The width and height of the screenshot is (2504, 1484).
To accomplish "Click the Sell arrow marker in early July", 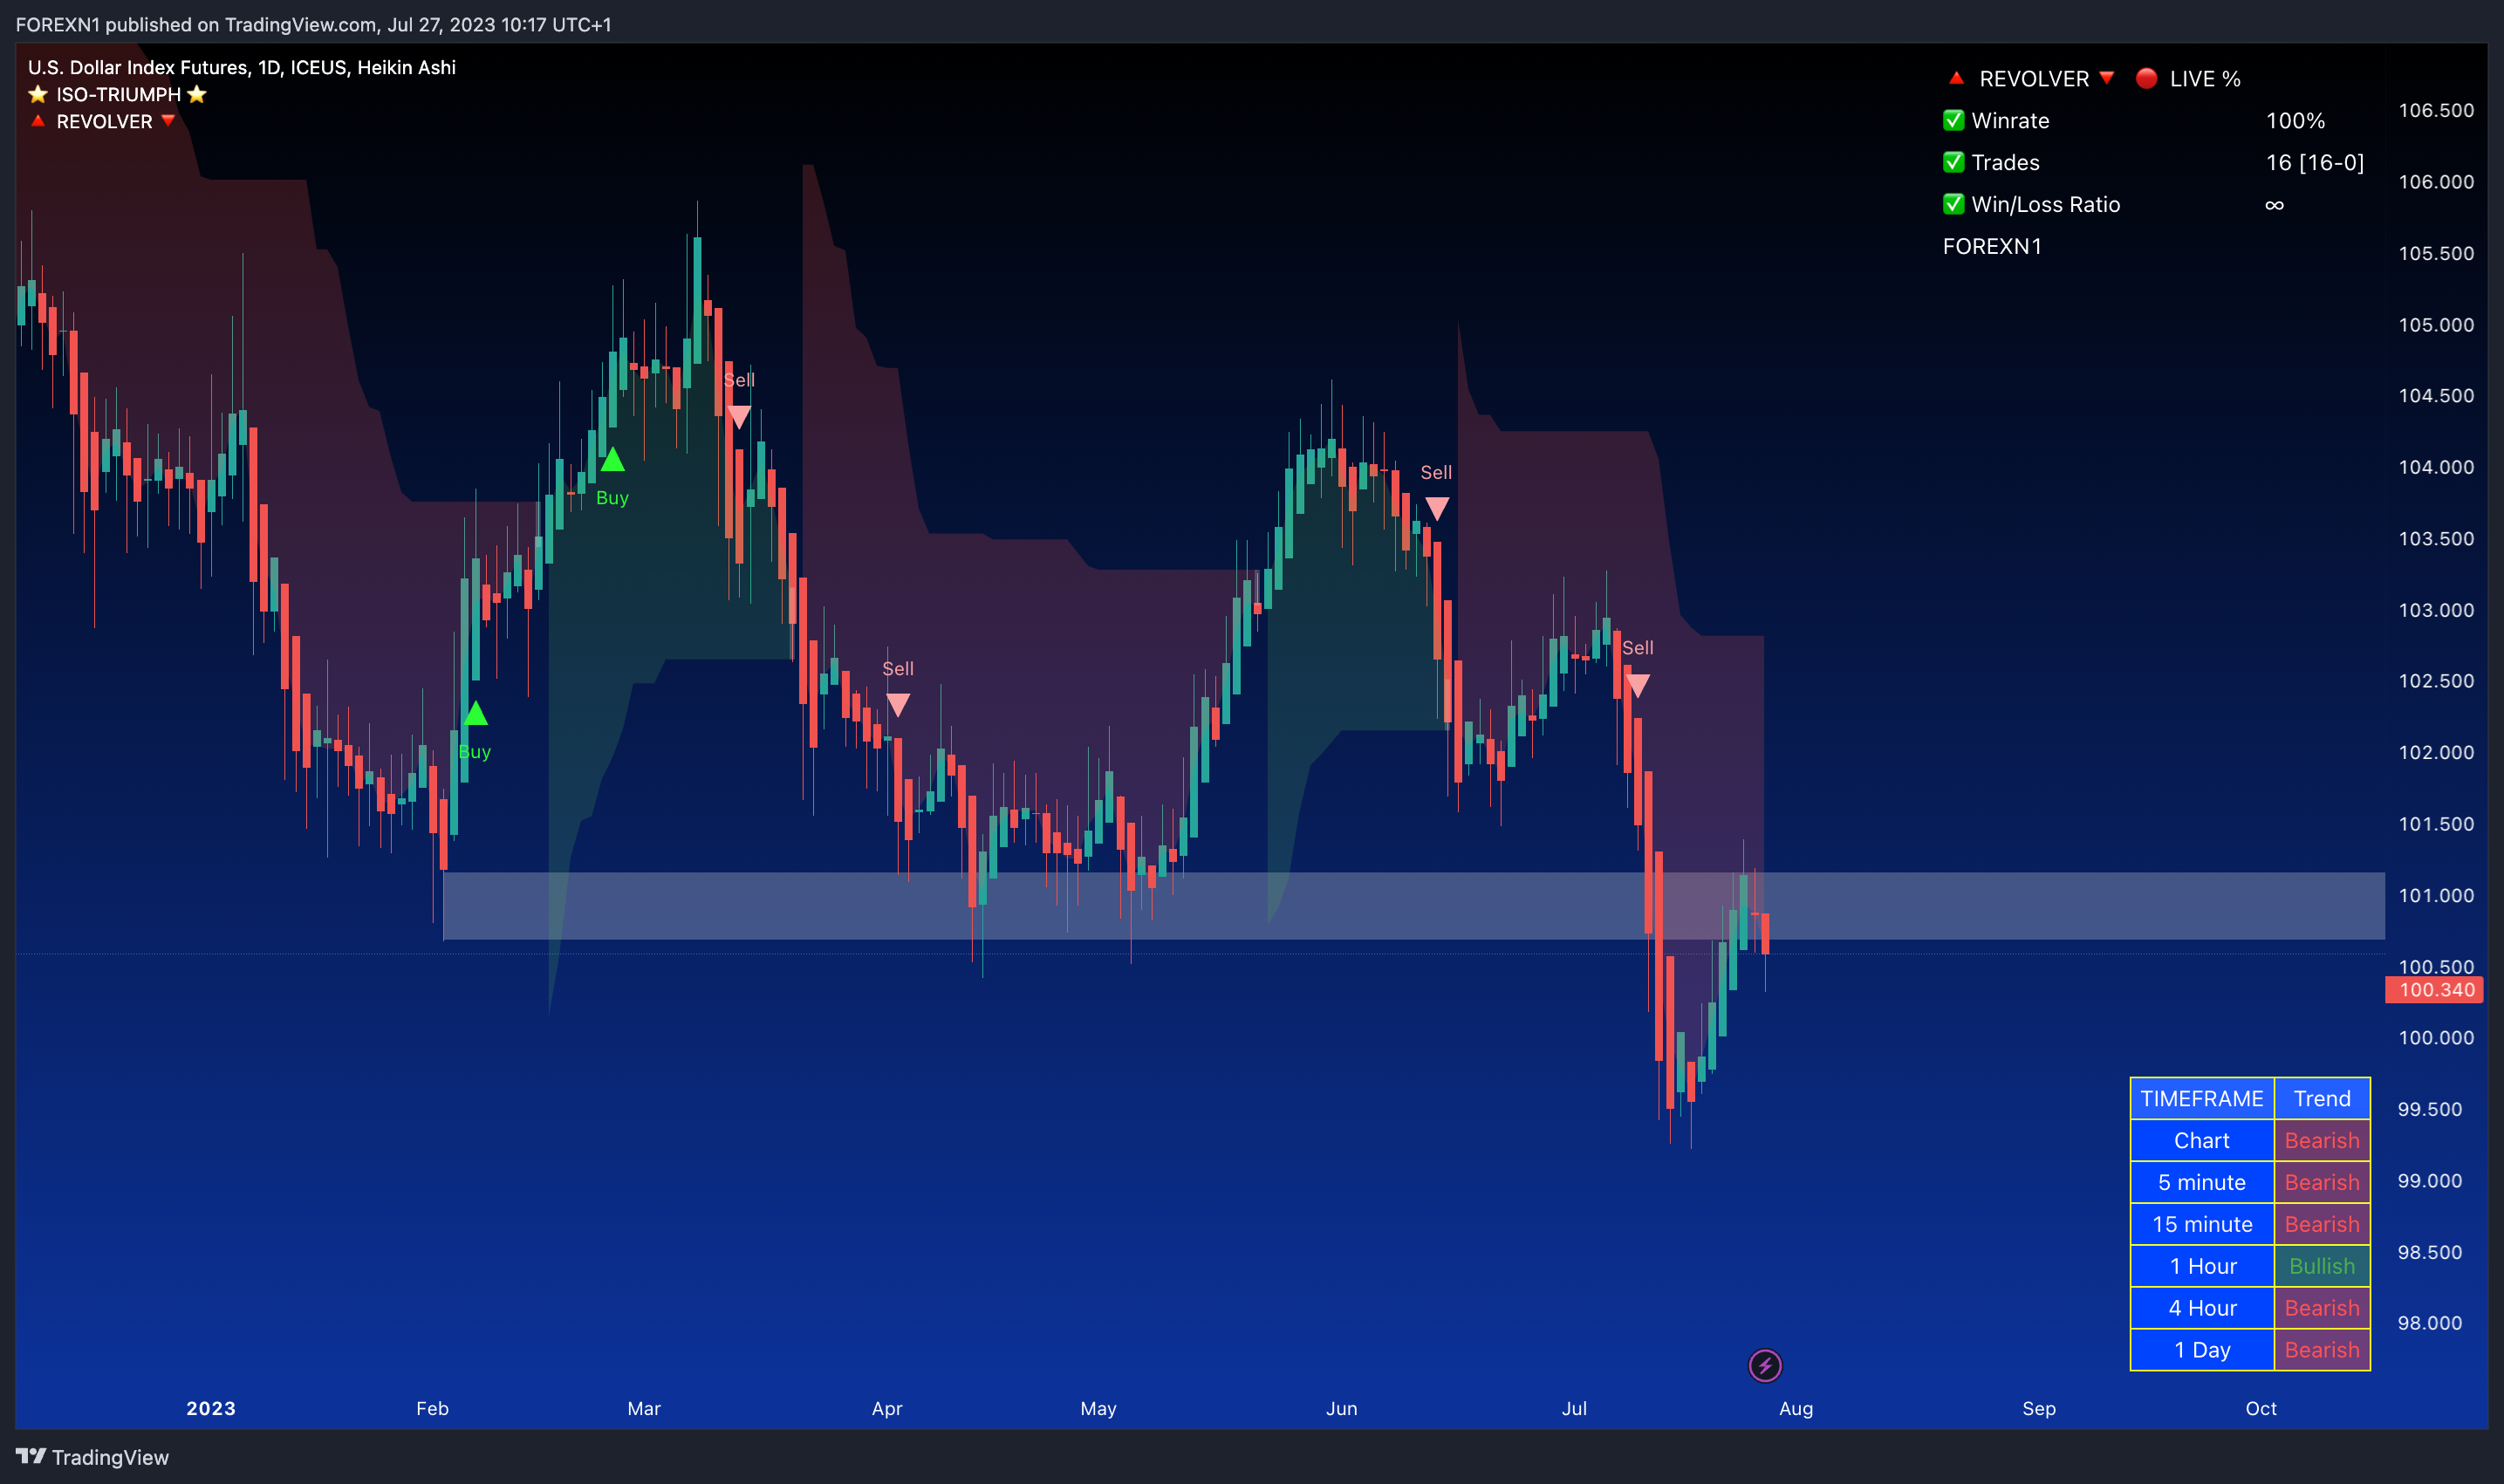I will (1637, 685).
